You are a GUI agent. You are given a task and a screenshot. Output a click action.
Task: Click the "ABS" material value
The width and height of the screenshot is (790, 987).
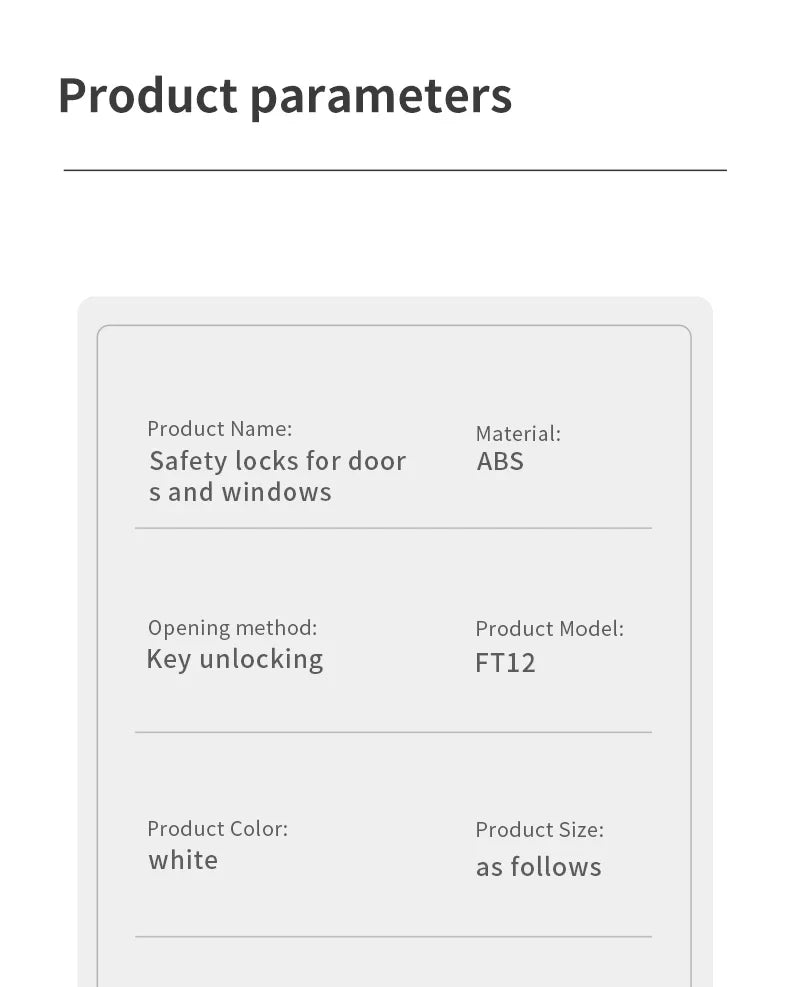pyautogui.click(x=500, y=462)
